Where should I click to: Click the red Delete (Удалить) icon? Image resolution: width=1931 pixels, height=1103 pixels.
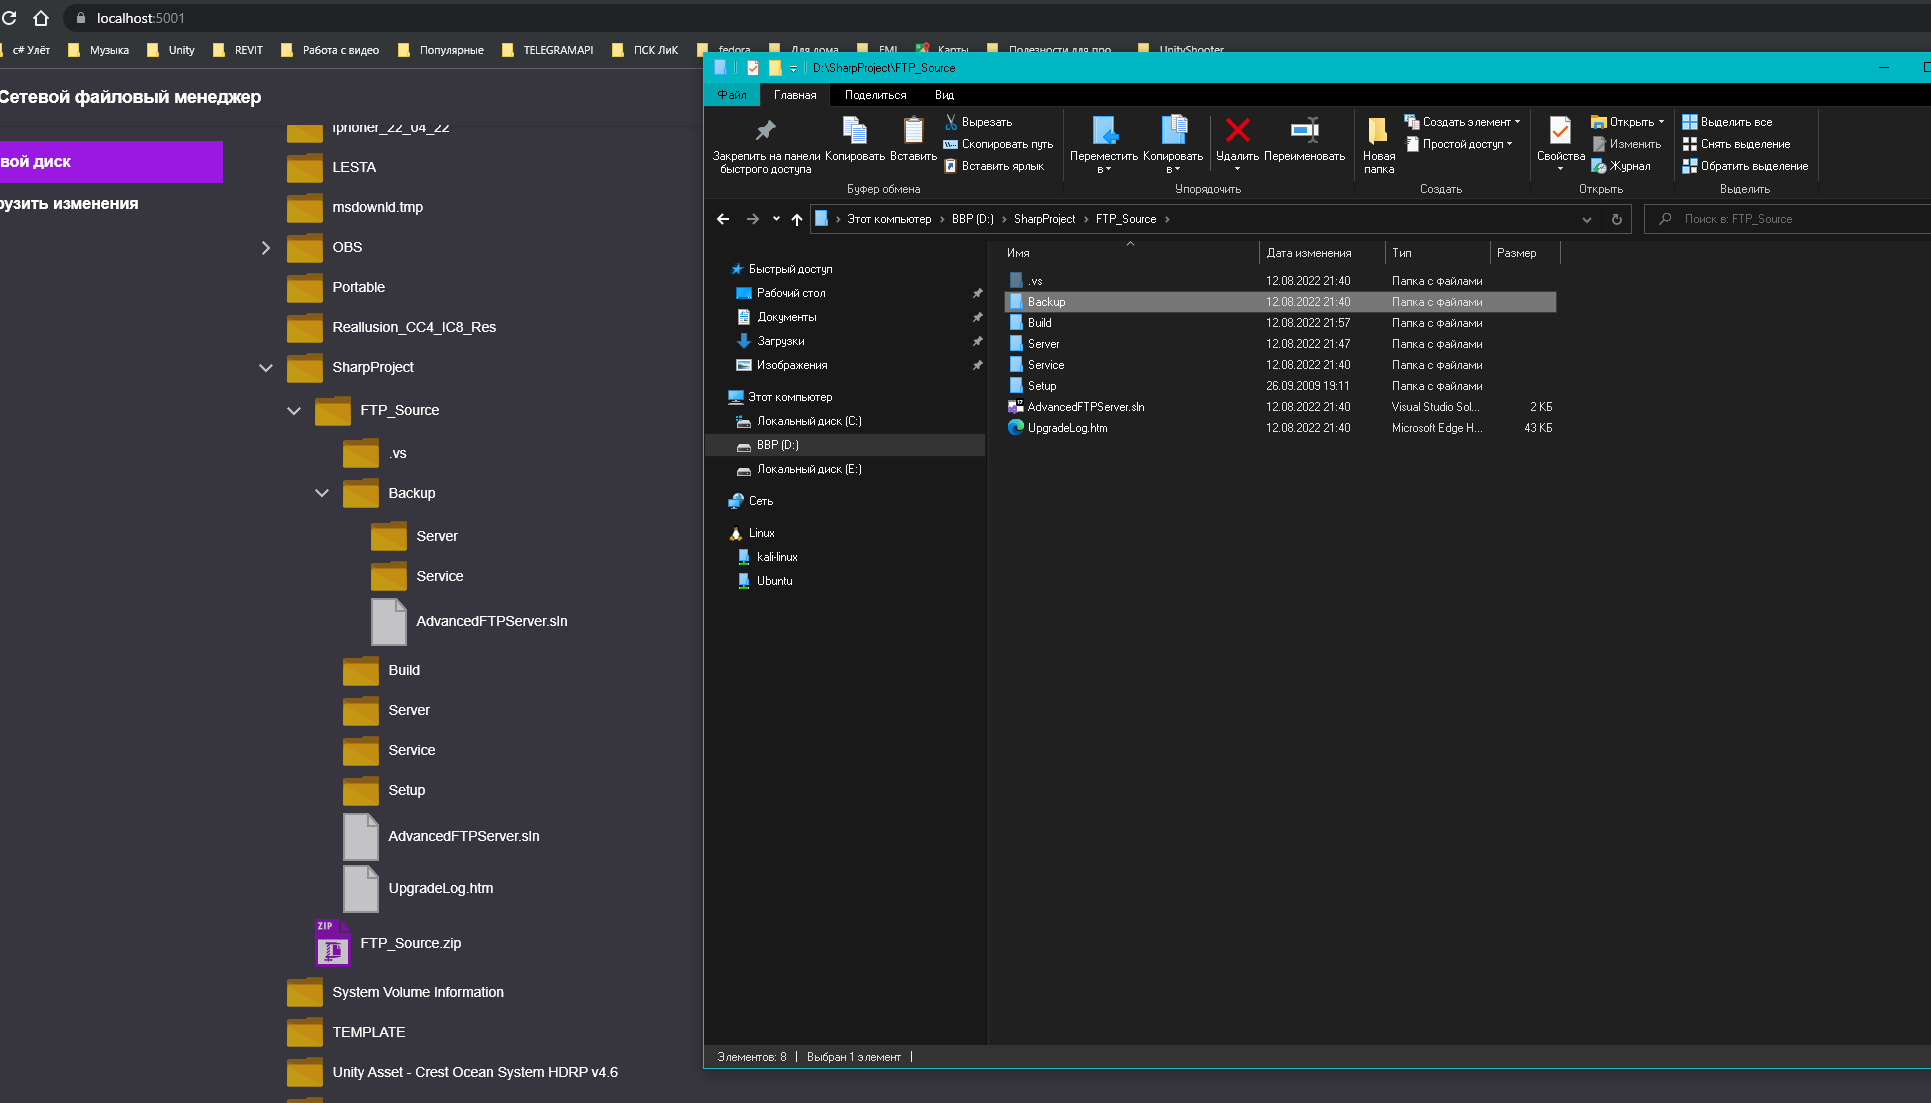(1238, 130)
